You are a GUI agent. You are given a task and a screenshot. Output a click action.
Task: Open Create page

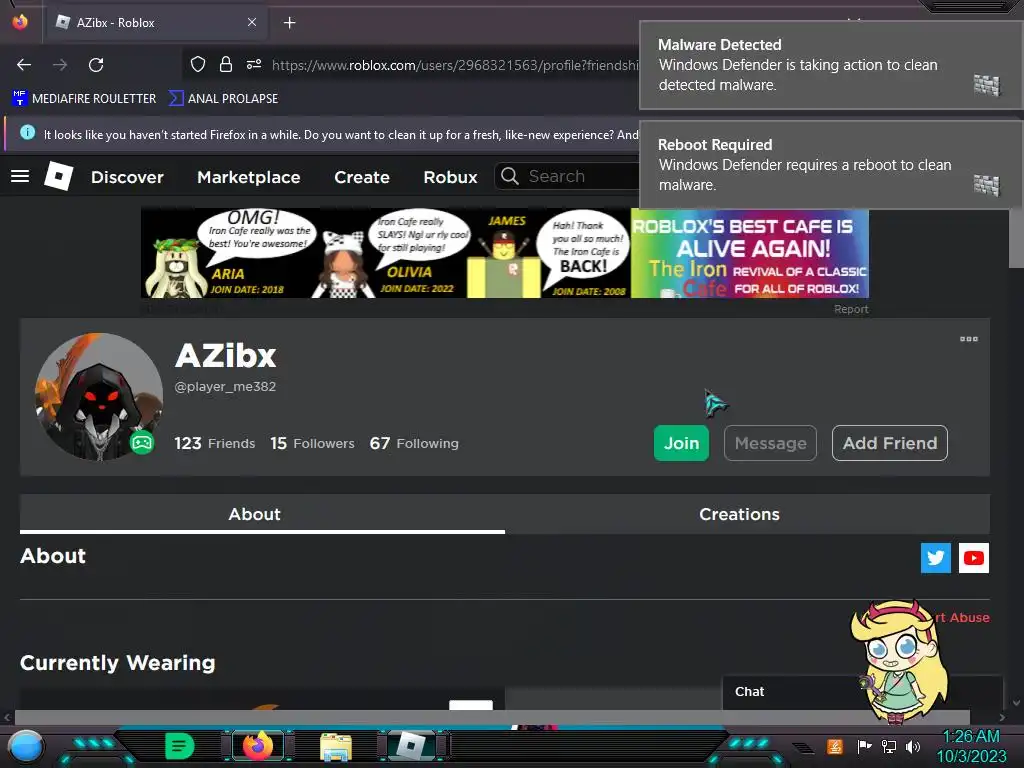click(x=362, y=177)
